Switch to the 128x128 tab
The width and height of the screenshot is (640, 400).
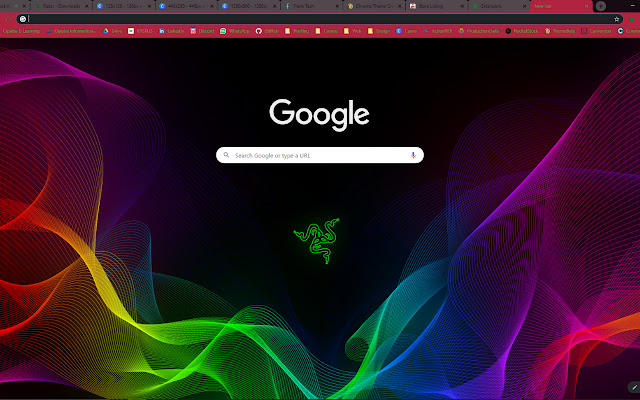tap(124, 6)
